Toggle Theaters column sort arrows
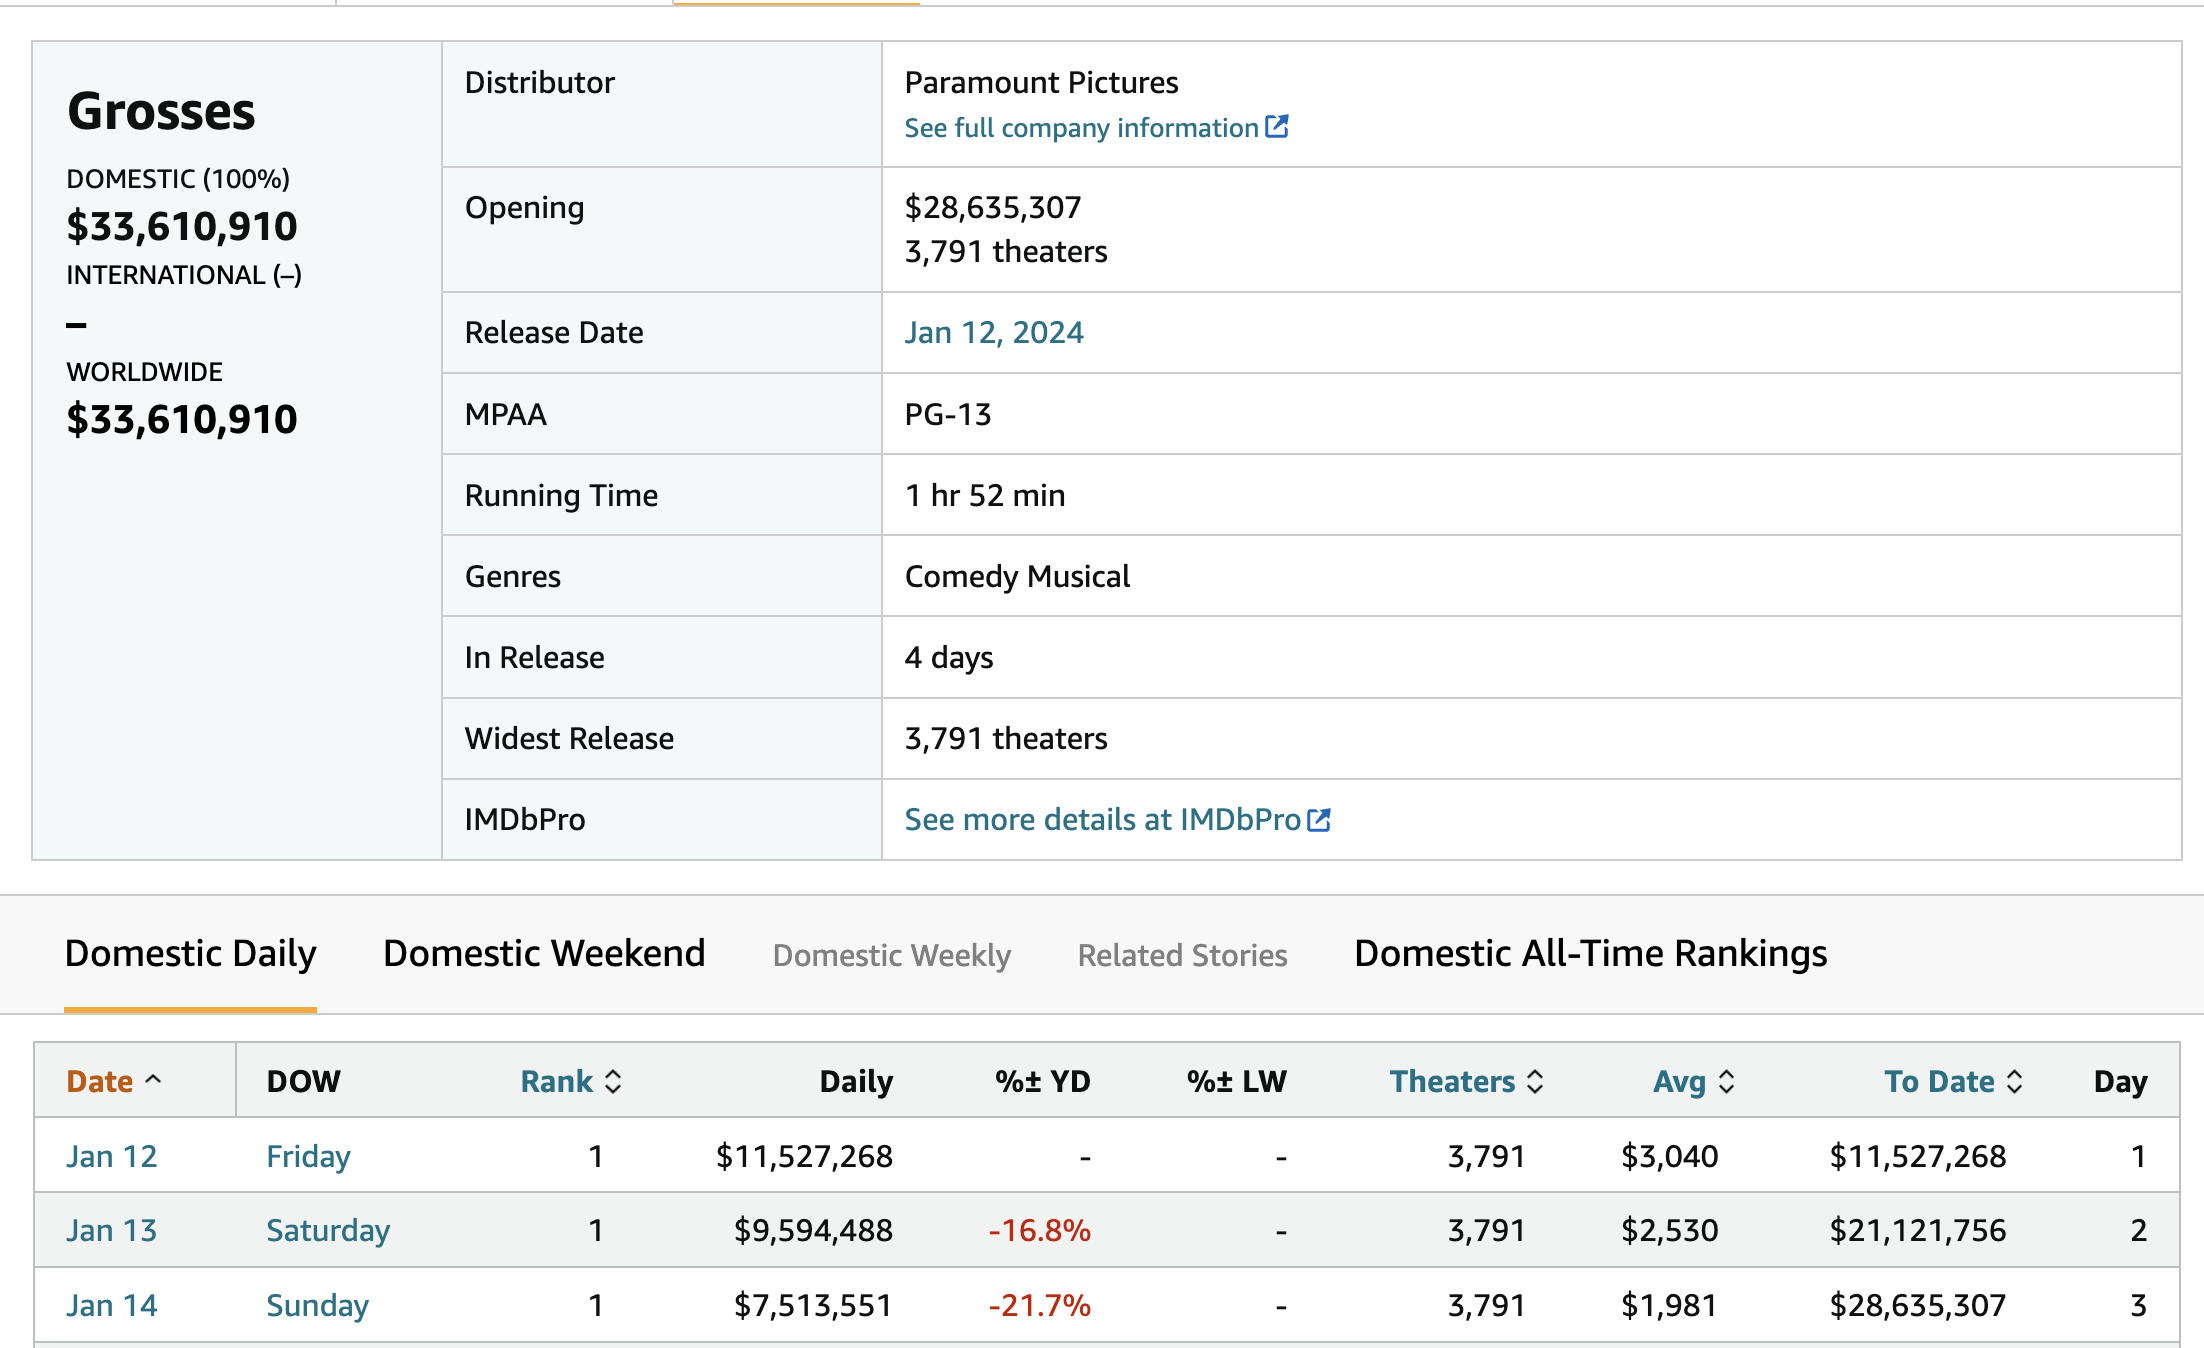The image size is (2204, 1348). coord(1536,1081)
